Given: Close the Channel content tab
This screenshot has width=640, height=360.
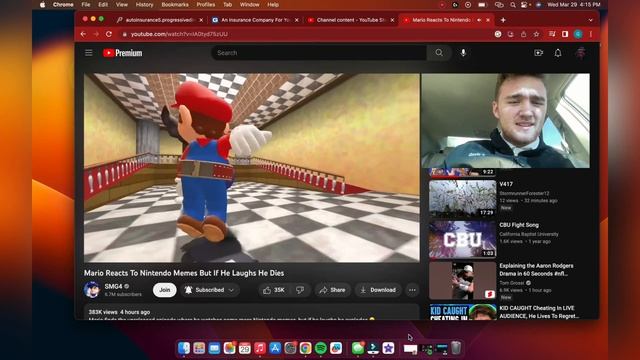Looking at the screenshot, I should coord(392,20).
